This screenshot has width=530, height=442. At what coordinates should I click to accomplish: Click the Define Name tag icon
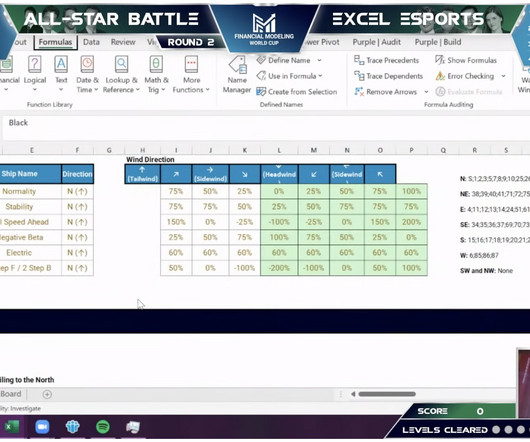[261, 60]
